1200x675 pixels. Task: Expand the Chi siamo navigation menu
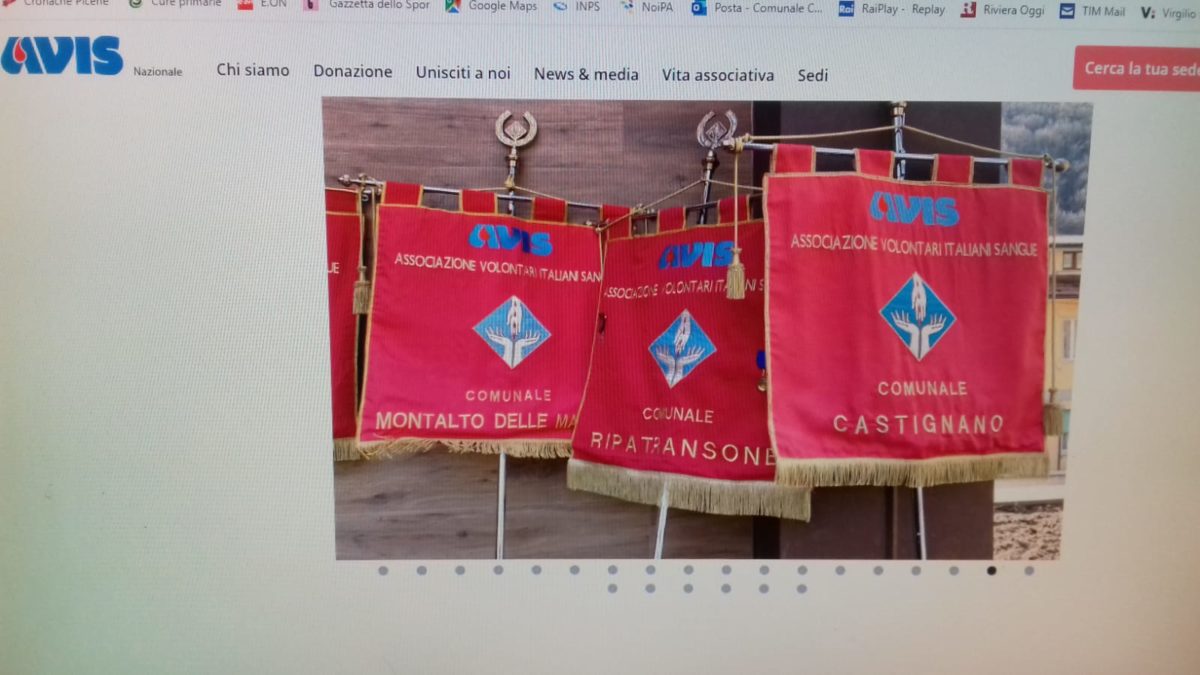click(x=253, y=70)
